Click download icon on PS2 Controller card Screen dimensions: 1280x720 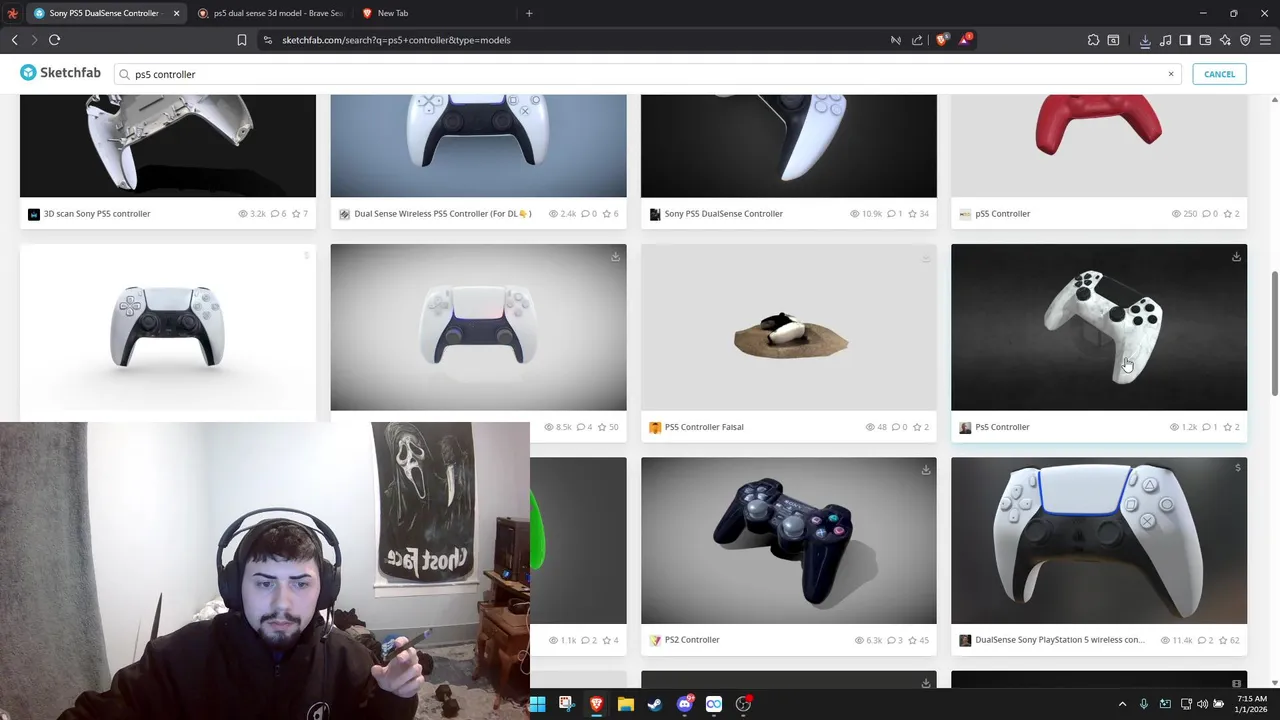[x=926, y=469]
